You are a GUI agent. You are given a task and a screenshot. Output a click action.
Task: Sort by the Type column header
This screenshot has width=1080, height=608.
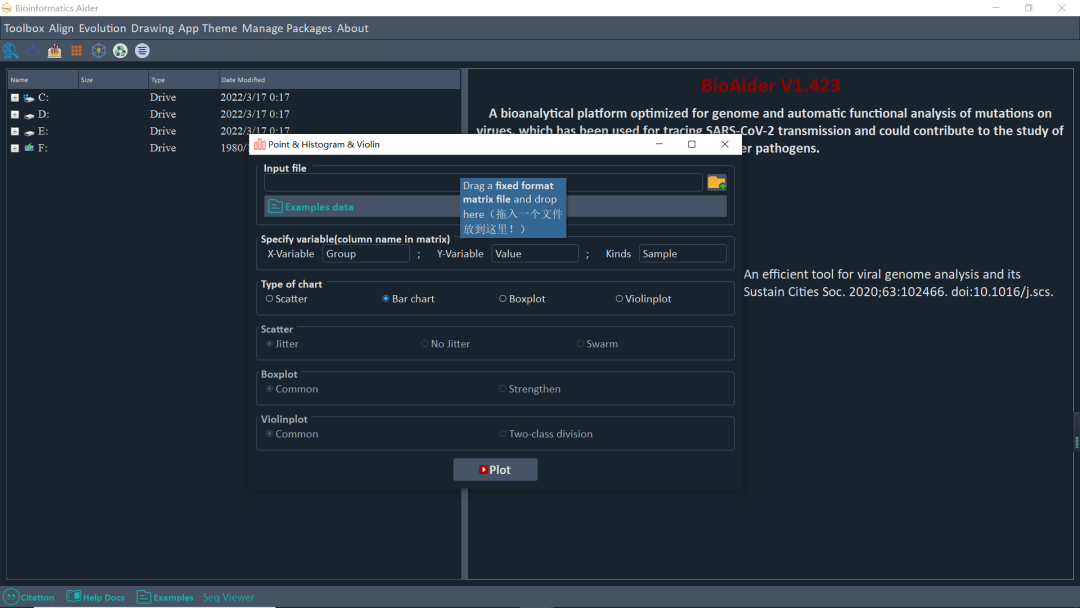(183, 80)
